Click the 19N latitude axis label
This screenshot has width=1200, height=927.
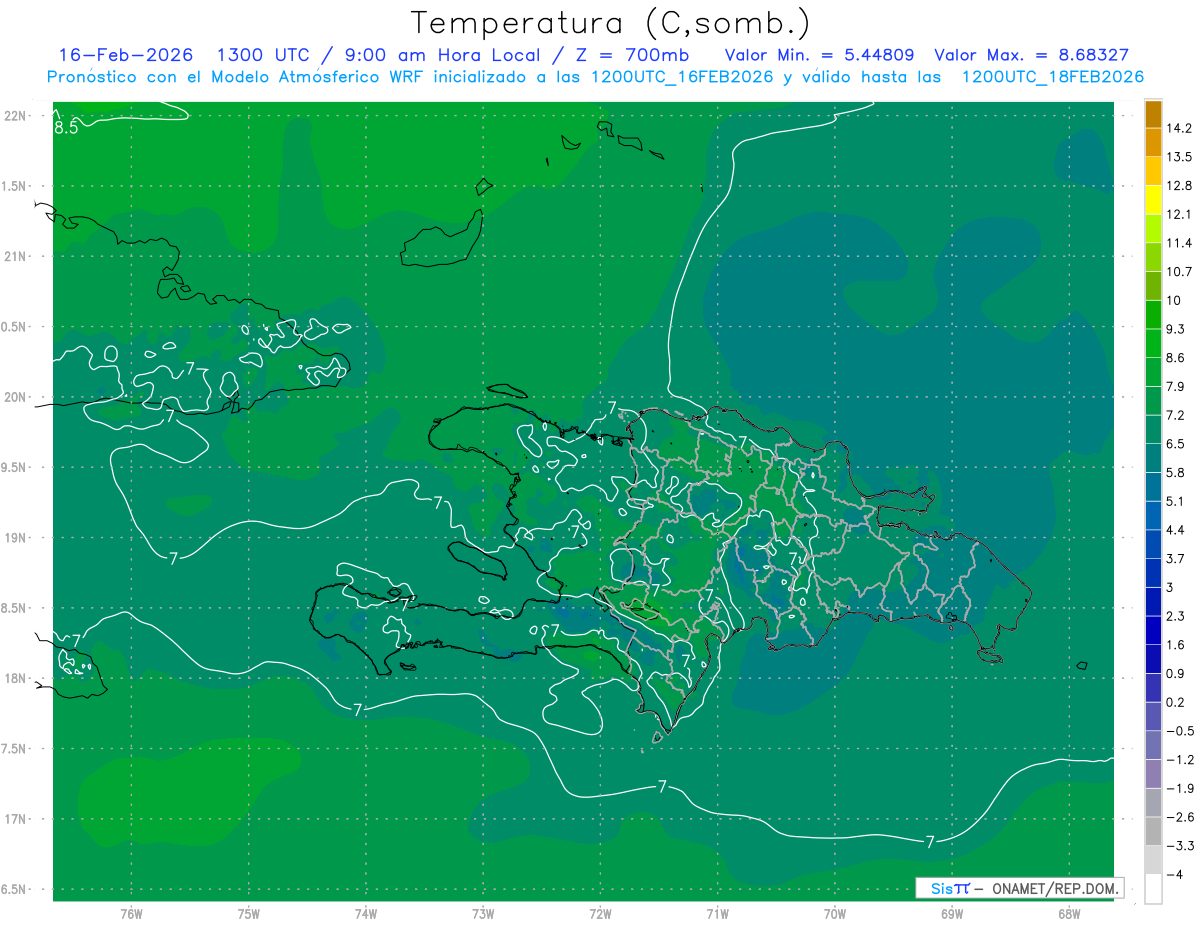15,538
